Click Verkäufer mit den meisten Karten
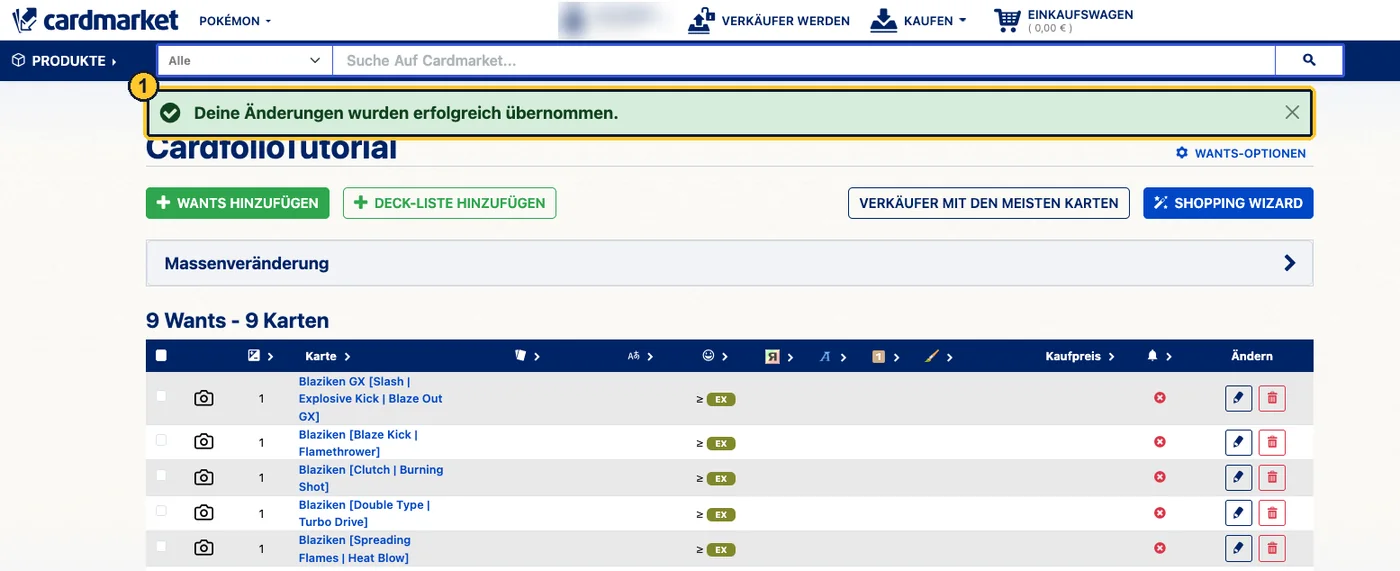Viewport: 1400px width, 571px height. click(x=988, y=203)
